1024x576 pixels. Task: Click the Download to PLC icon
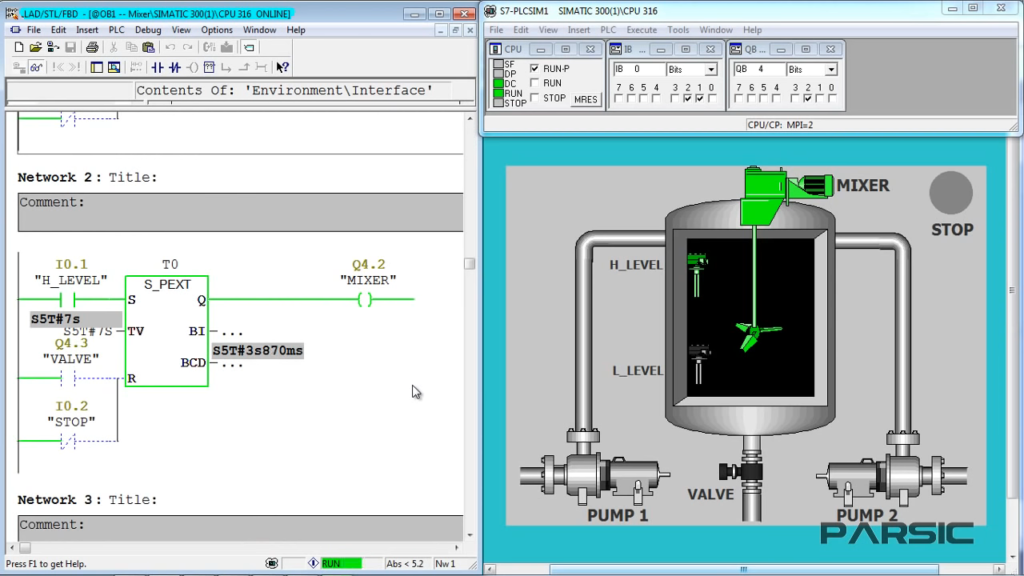point(227,47)
